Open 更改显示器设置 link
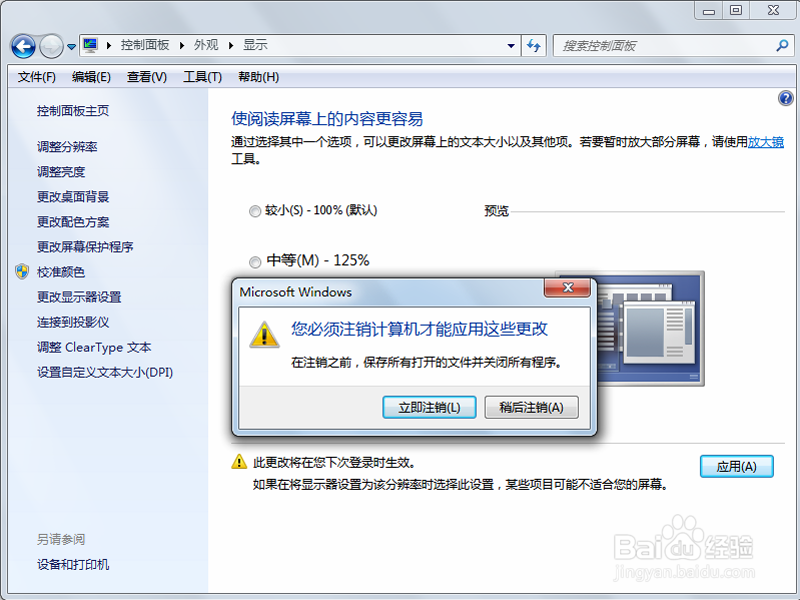Screen dimensions: 800x600 (x=79, y=297)
